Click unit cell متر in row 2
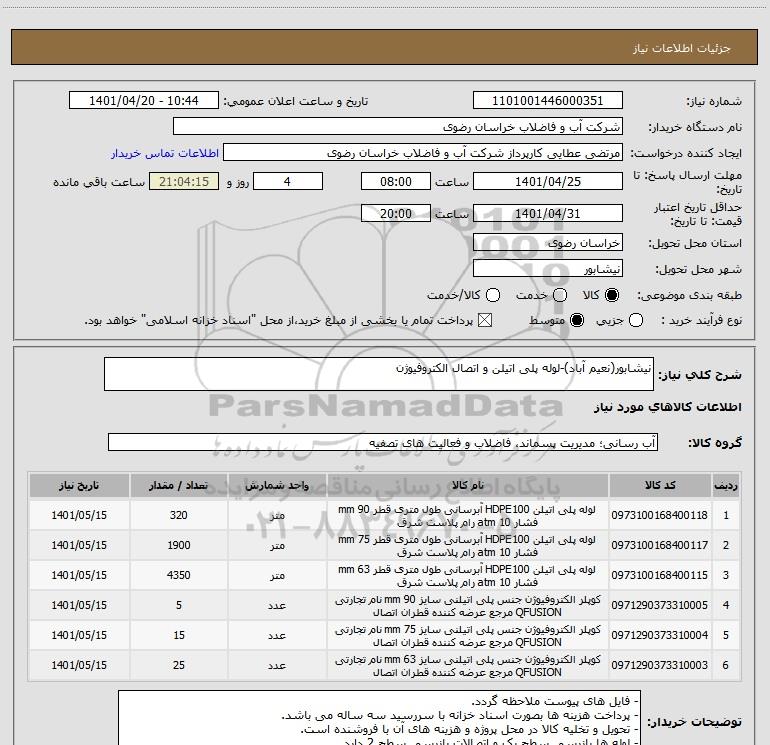 [277, 545]
